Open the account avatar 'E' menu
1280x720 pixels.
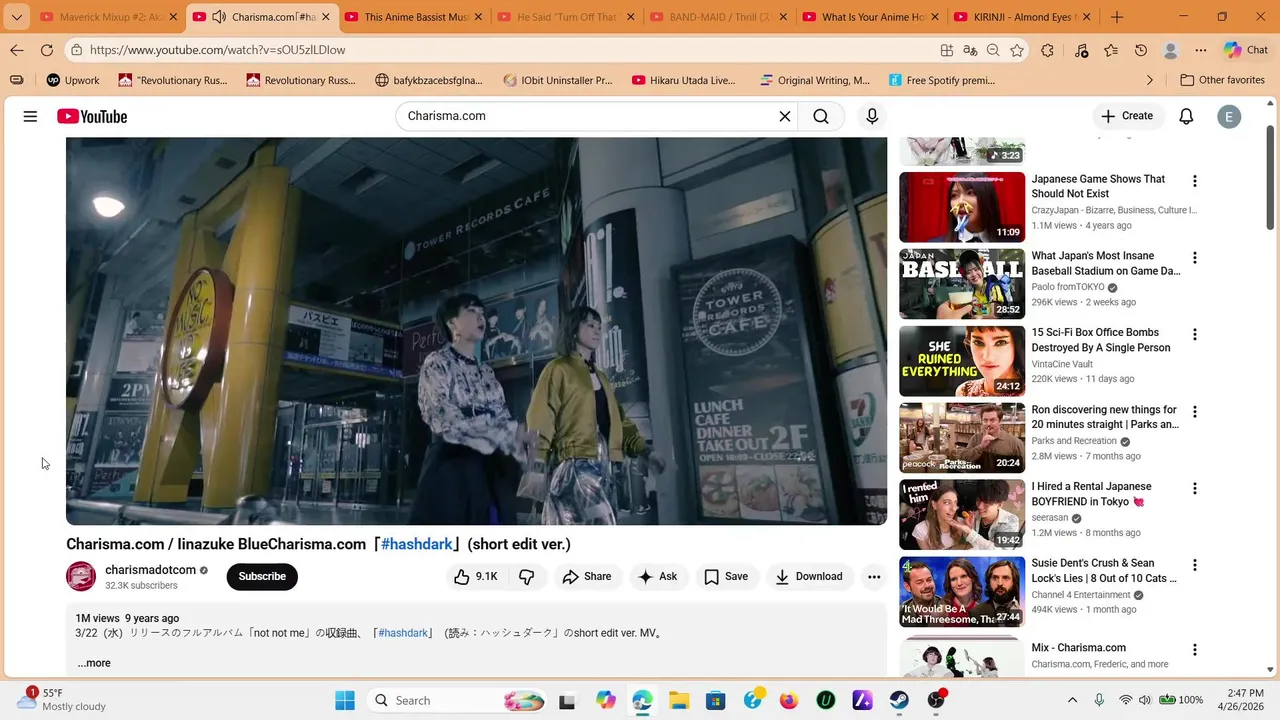1229,116
